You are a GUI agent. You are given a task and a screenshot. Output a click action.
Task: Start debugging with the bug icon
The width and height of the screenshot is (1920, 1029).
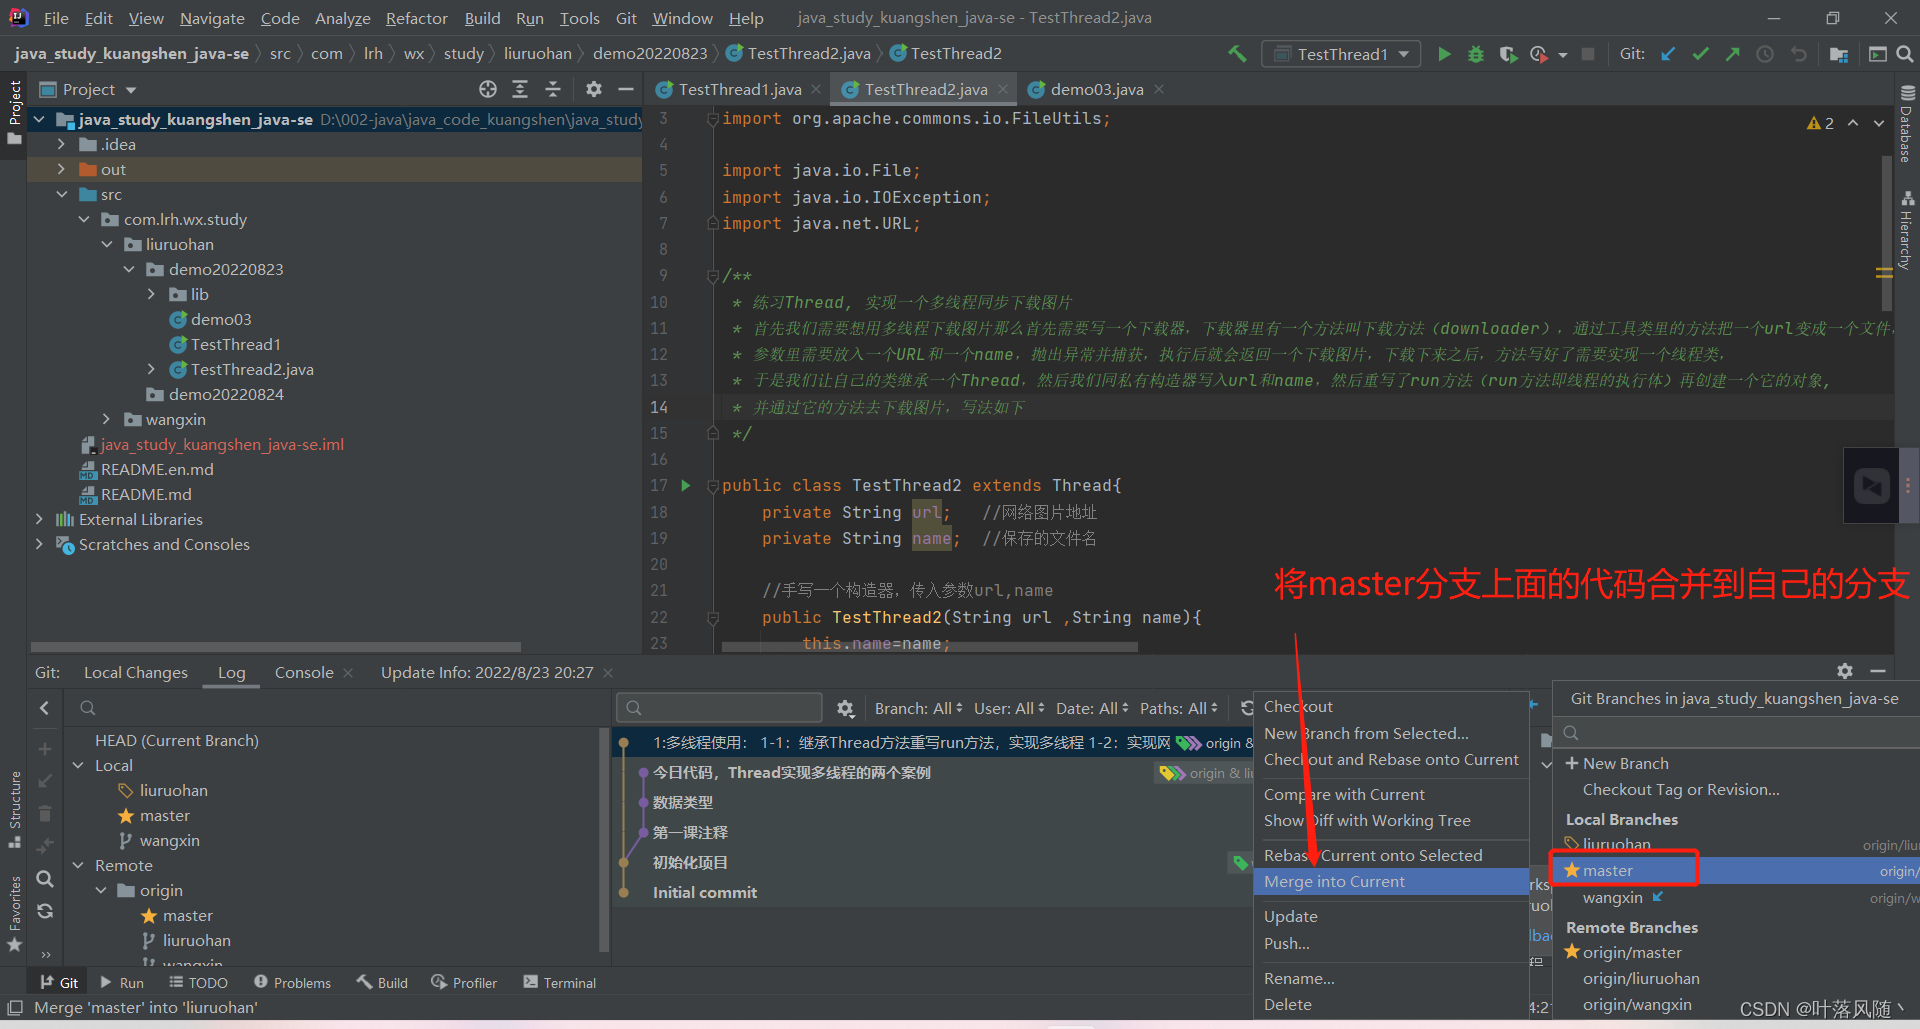(x=1476, y=54)
